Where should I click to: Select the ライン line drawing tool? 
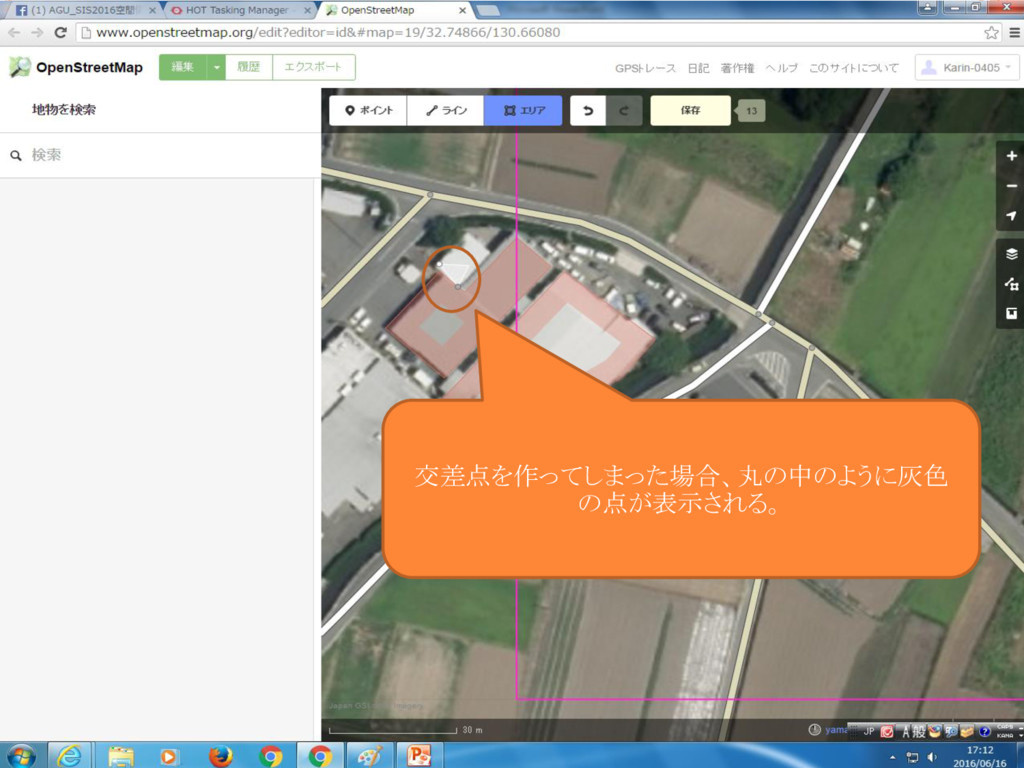[445, 110]
